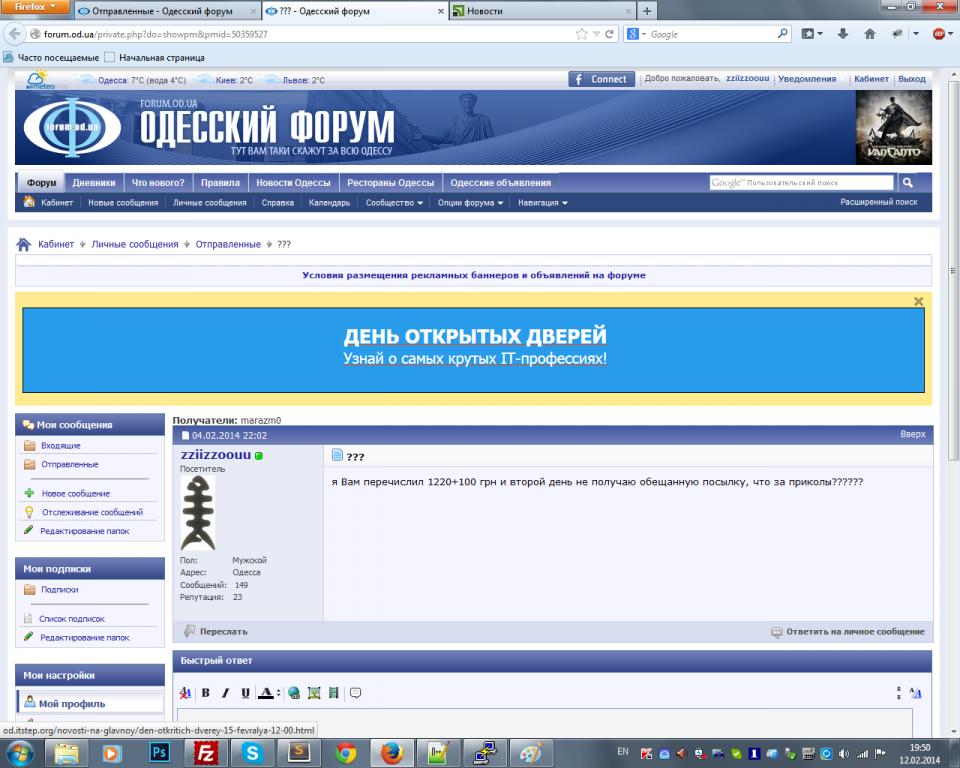This screenshot has height=768, width=960.
Task: Insert a link using the globe icon
Action: click(294, 693)
